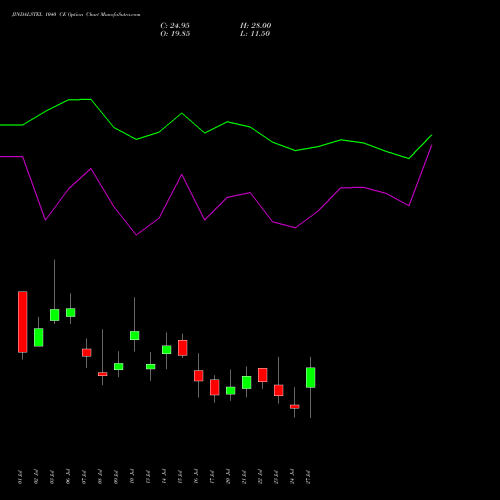
Task: Click the '13 Jul' date axis label
Action: pyautogui.click(x=148, y=477)
